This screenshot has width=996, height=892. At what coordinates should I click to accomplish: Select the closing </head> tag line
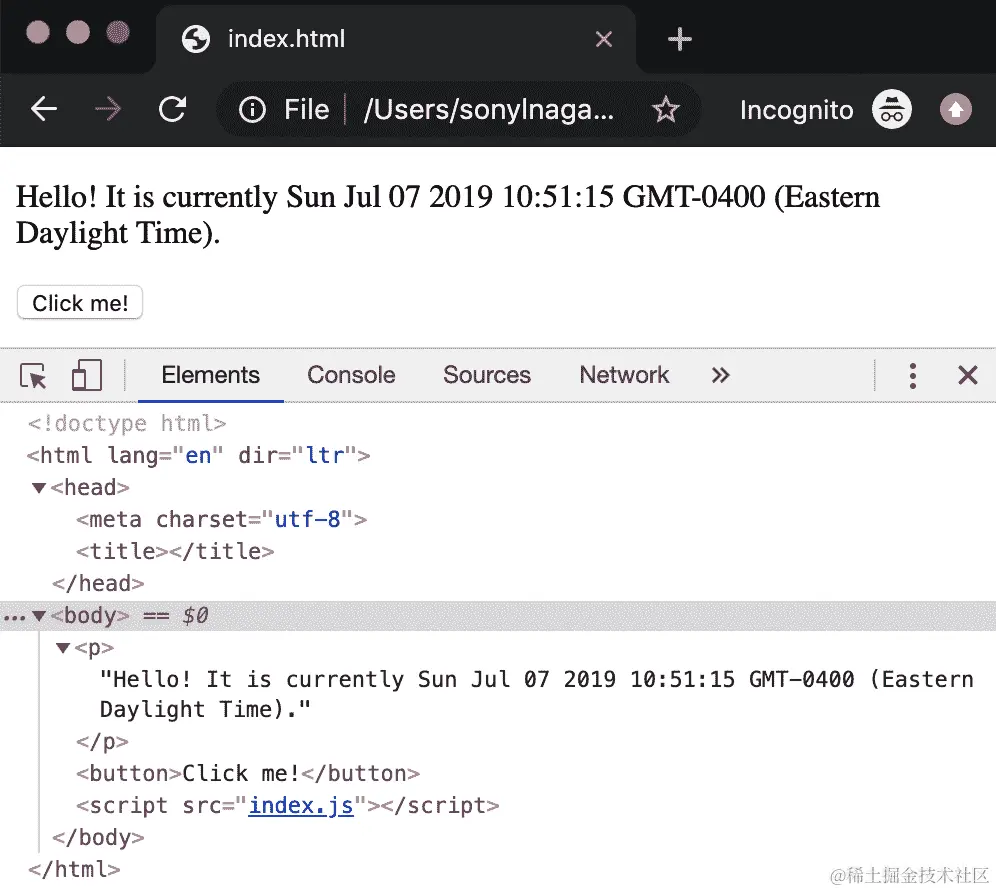(x=98, y=583)
